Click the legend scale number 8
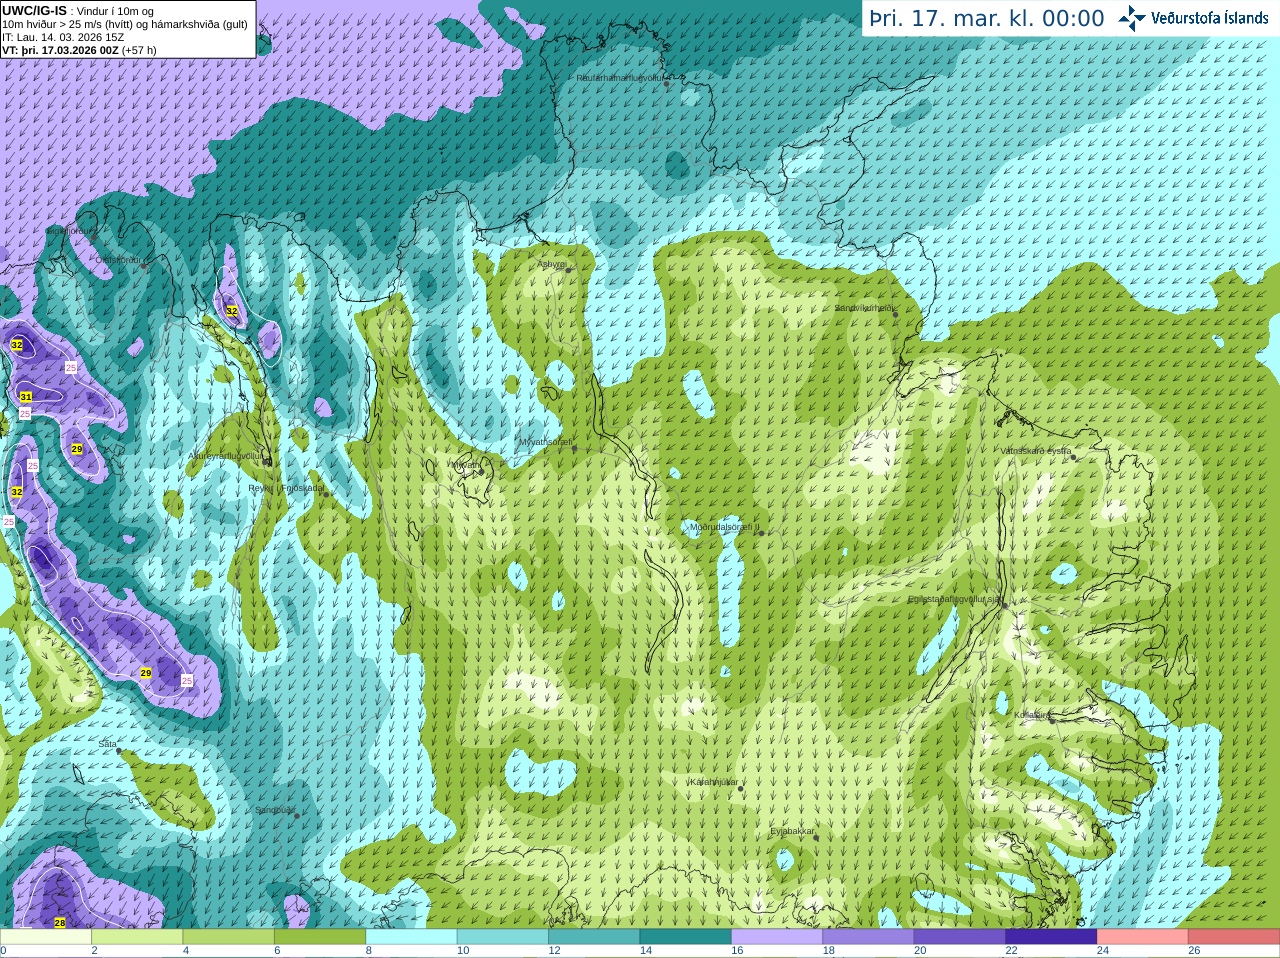 [x=369, y=951]
